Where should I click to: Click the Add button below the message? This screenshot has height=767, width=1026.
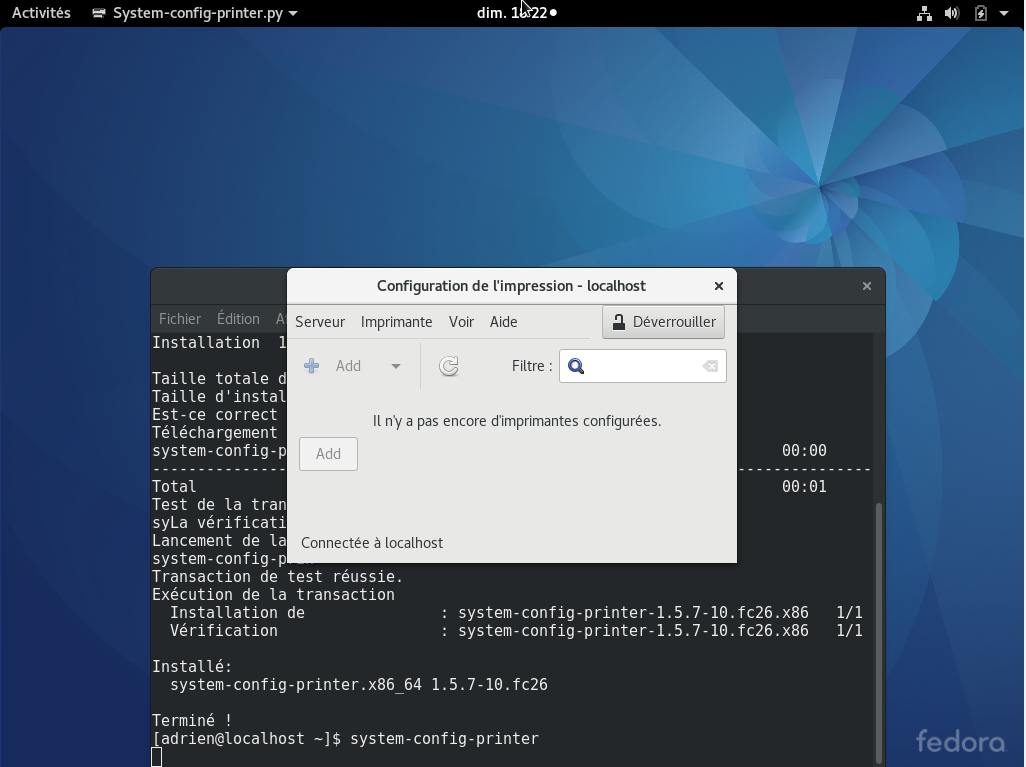328,454
